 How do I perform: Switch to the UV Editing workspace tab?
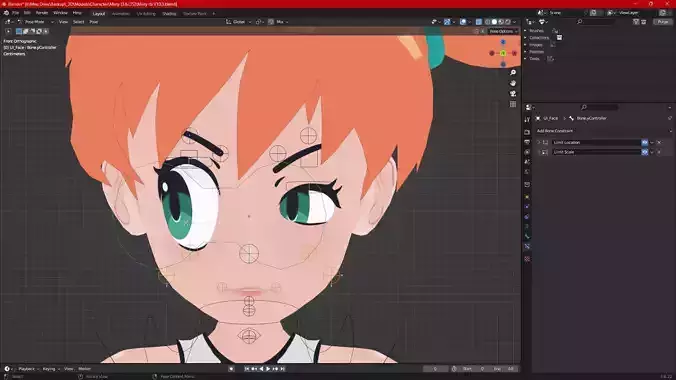point(146,14)
